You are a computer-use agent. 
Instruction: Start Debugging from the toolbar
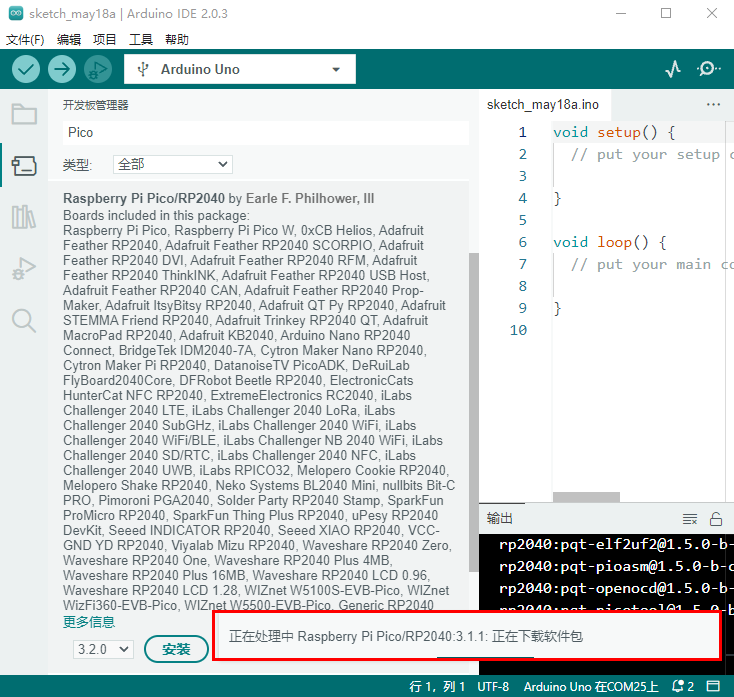click(x=98, y=69)
